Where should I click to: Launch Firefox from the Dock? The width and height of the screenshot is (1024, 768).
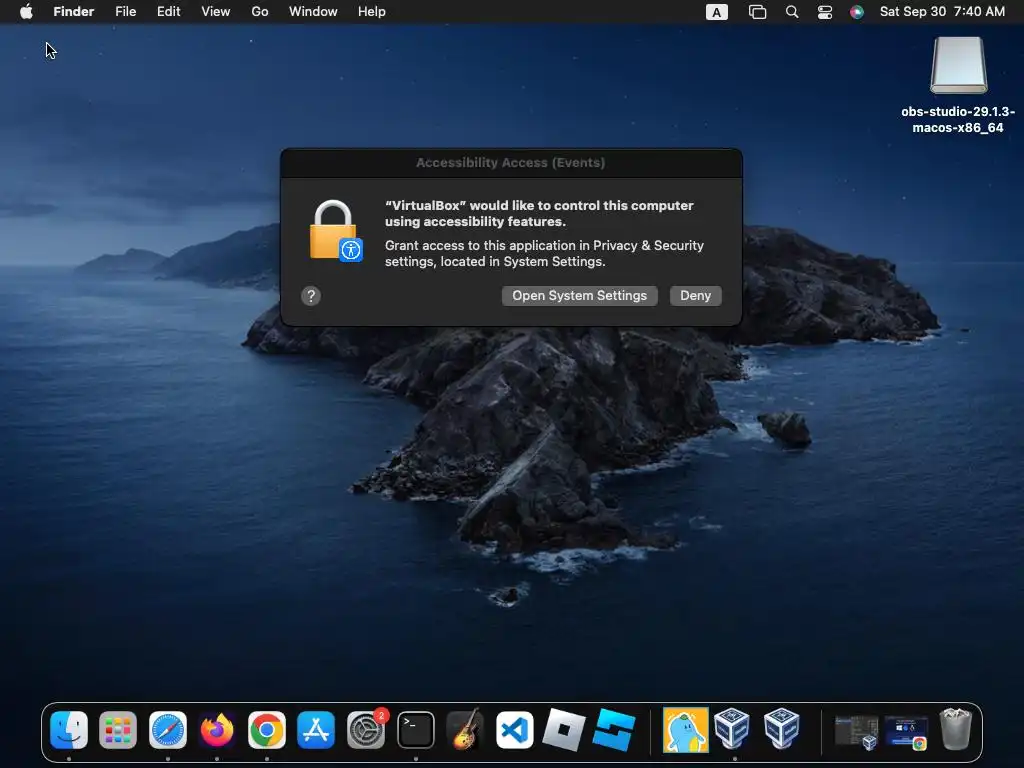[x=217, y=729]
